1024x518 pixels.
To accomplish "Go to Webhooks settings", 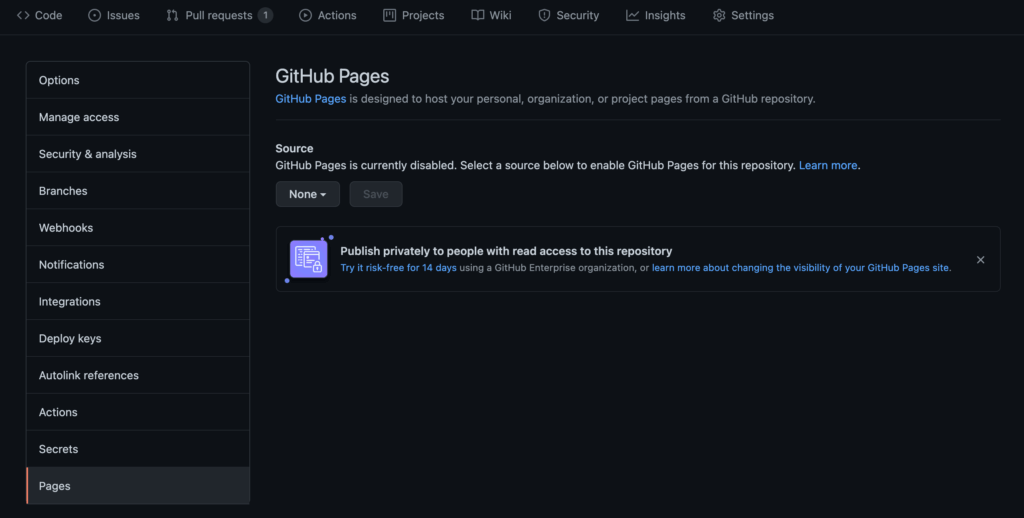I will [66, 228].
